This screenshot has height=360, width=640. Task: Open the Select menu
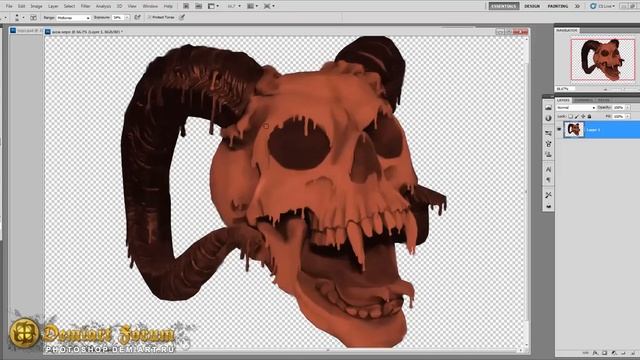tap(69, 6)
